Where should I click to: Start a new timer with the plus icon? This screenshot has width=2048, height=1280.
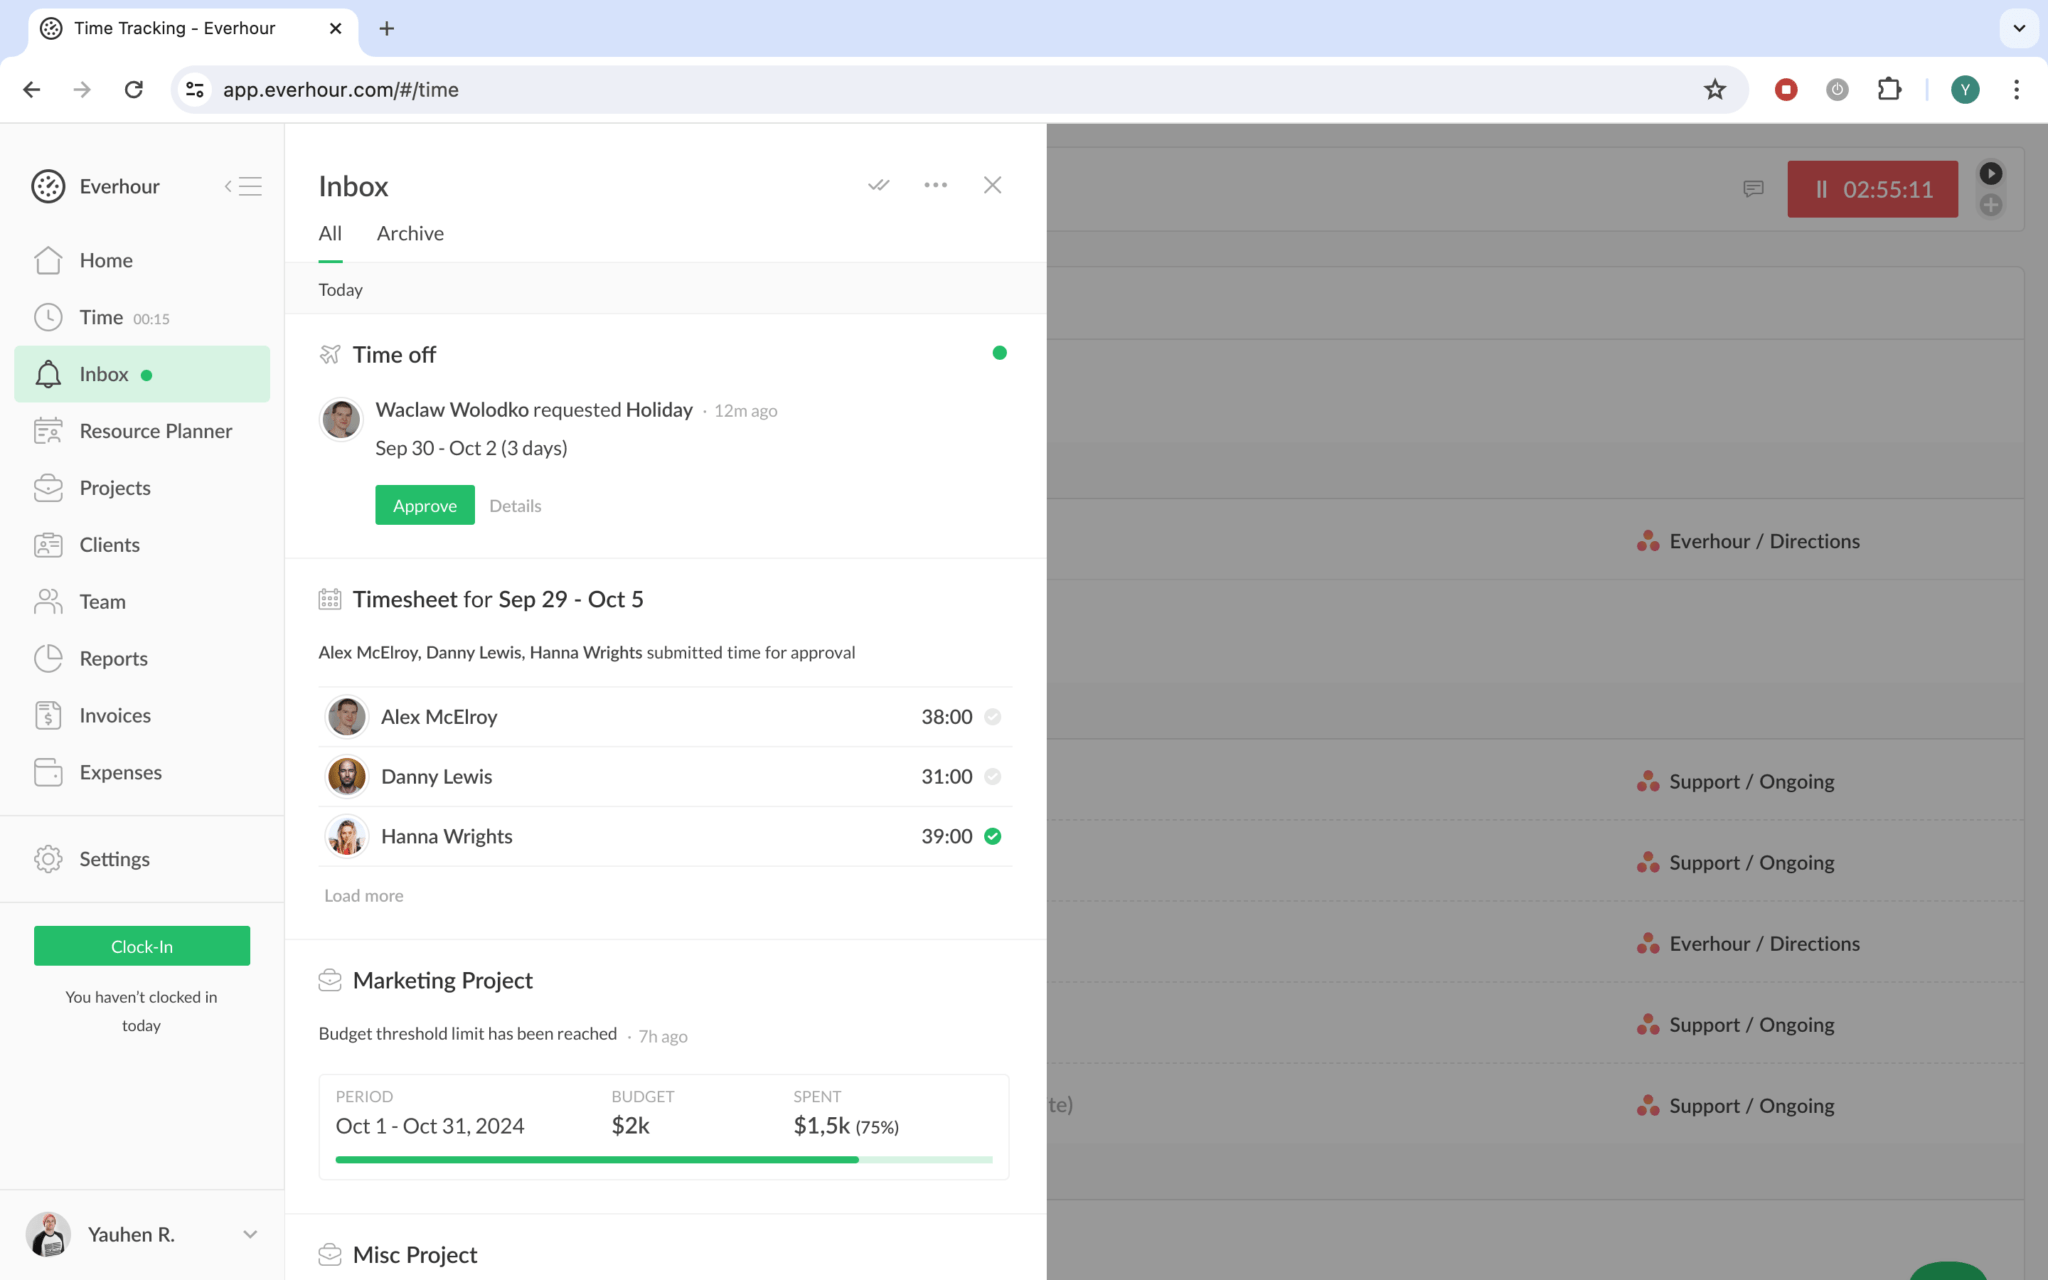(1990, 206)
